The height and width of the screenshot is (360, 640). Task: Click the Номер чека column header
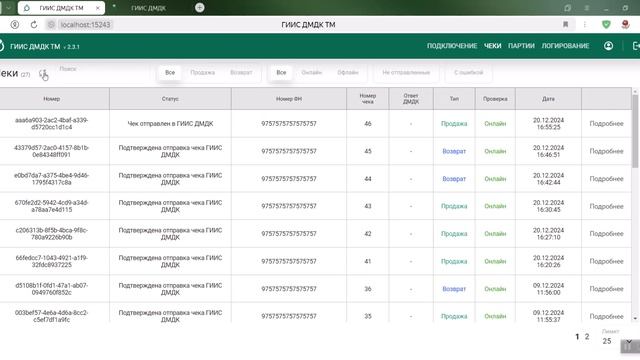click(368, 99)
